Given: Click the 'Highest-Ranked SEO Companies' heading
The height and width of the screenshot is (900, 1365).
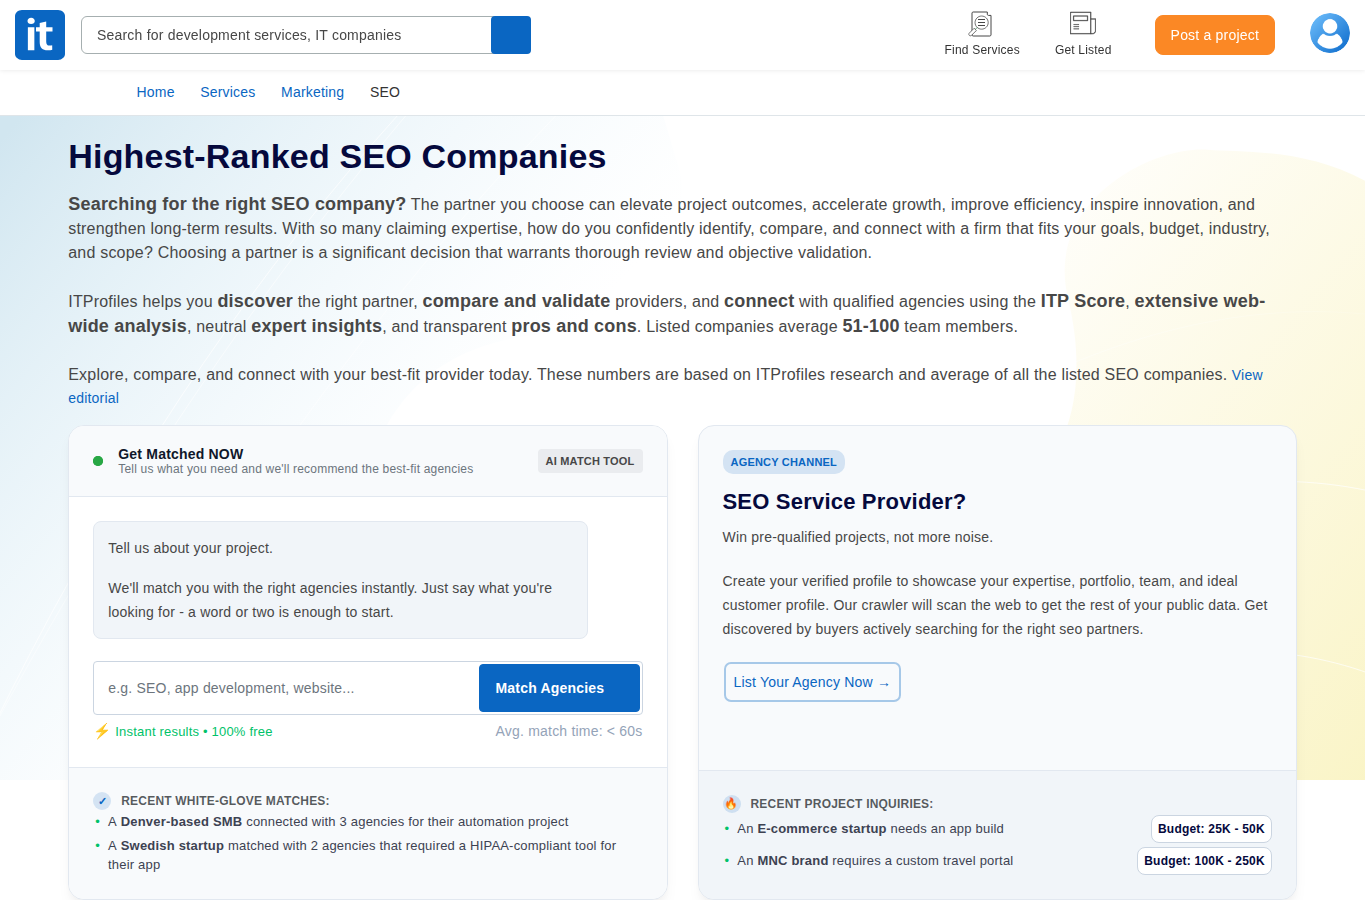Looking at the screenshot, I should coord(337,157).
